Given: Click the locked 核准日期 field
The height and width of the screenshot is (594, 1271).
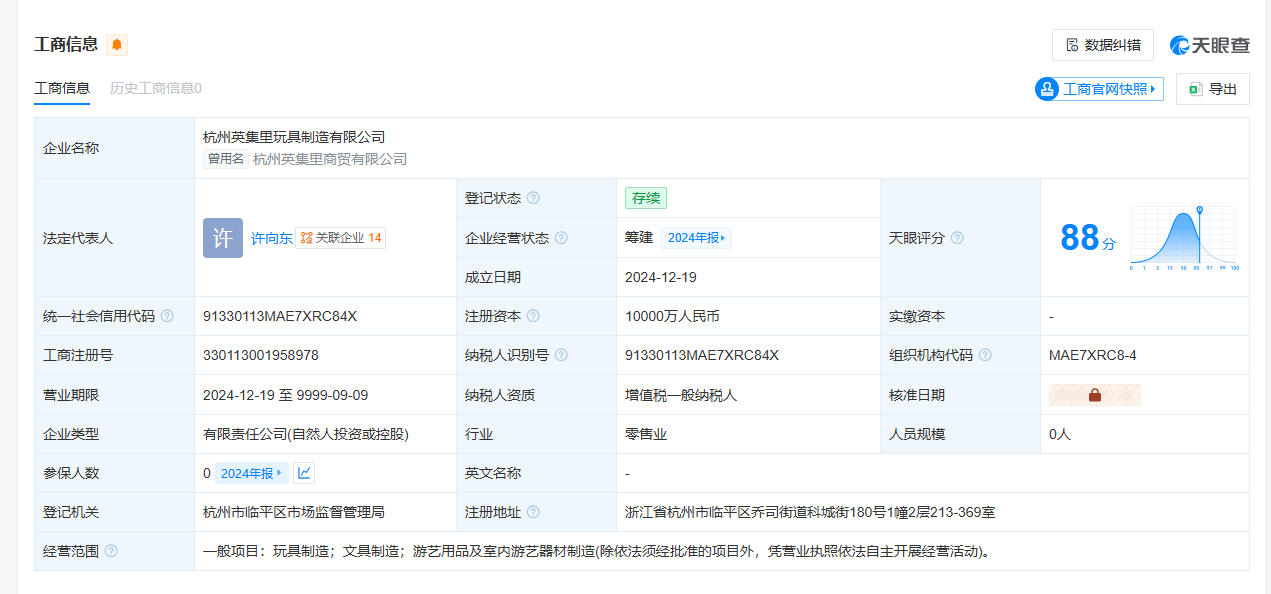Looking at the screenshot, I should coord(1094,395).
